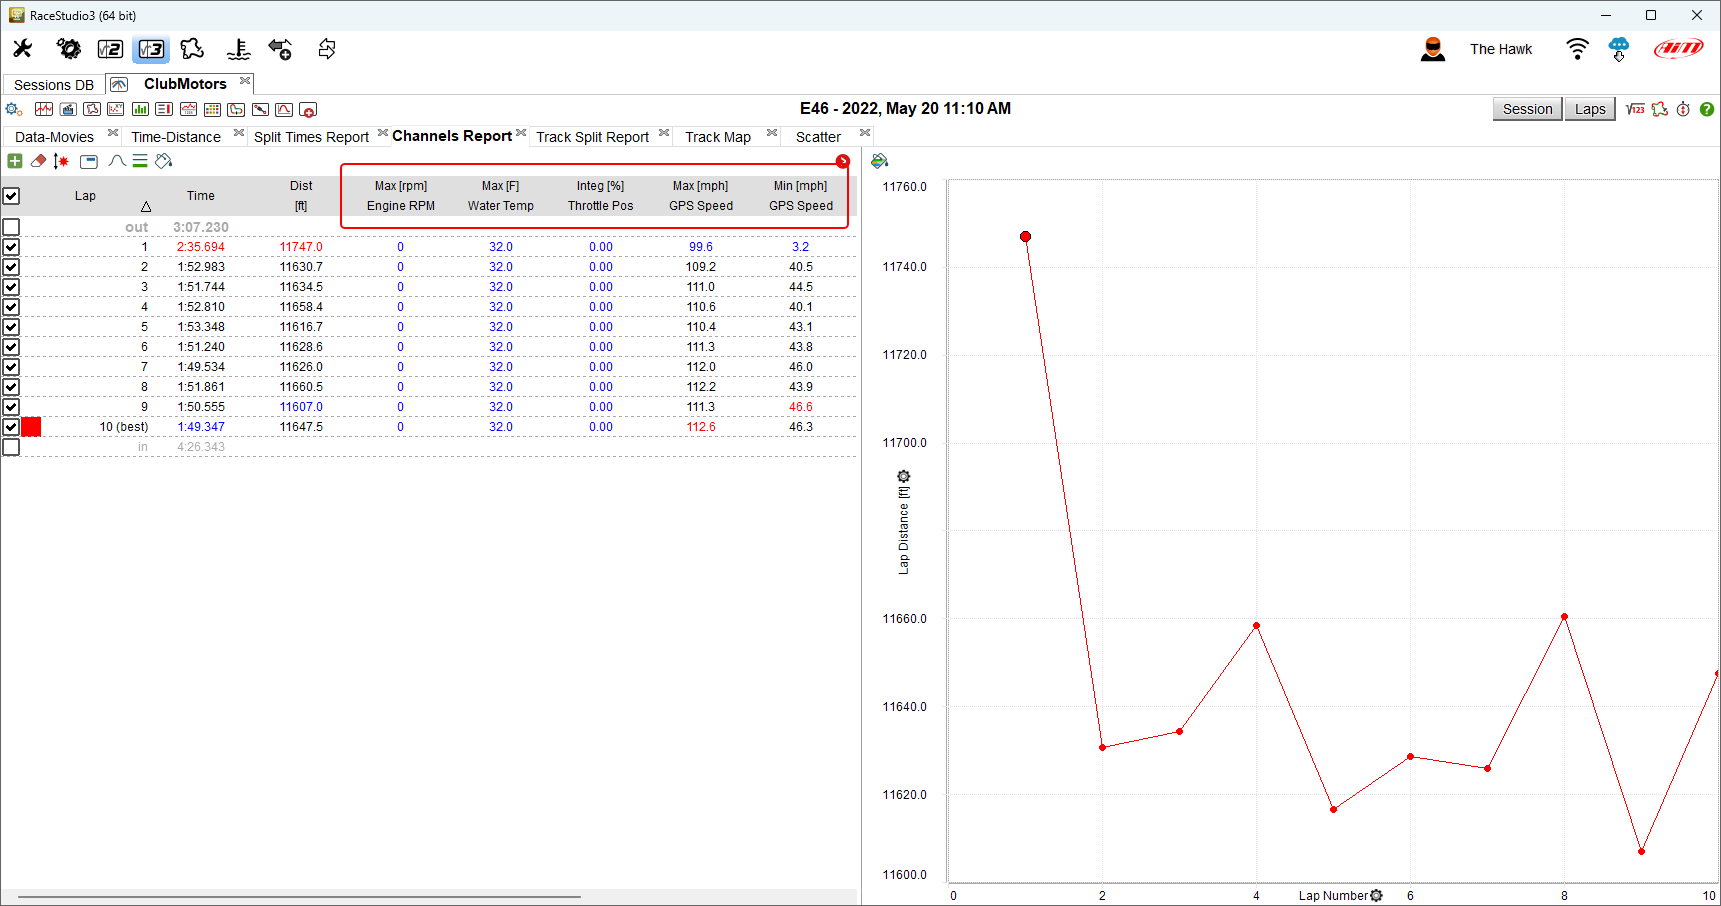Click the green help question mark icon
Screen dimensions: 1721x906
click(x=1707, y=109)
